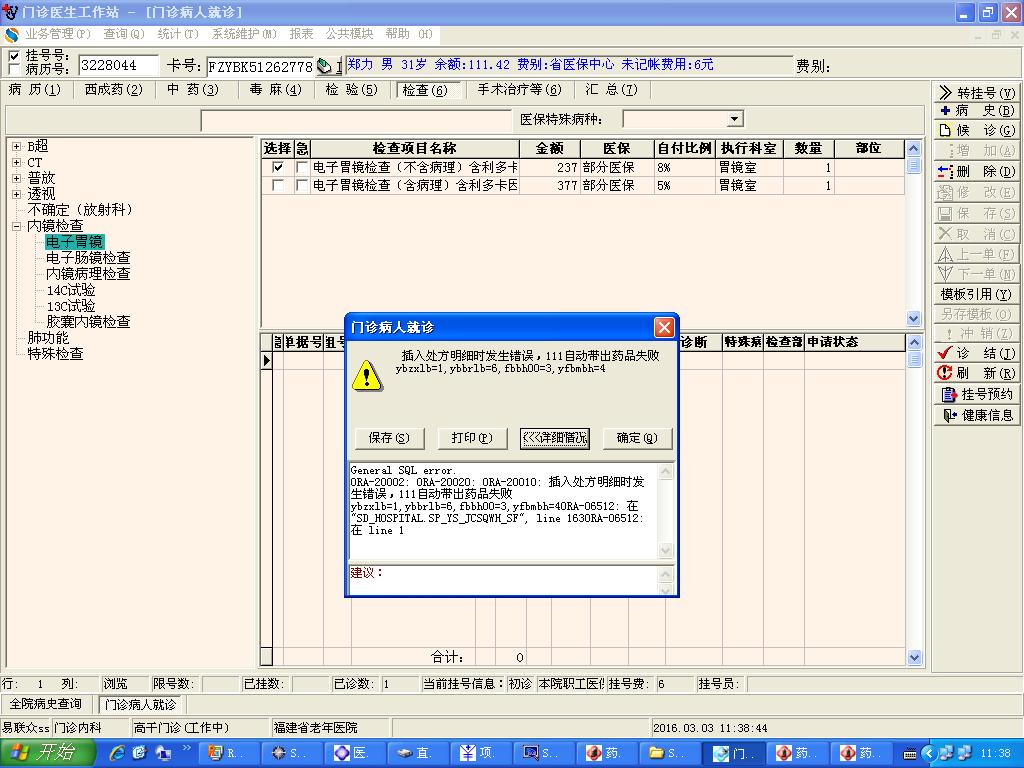The width and height of the screenshot is (1024, 768).
Task: Close the 门诊病人就诊 error dialog
Action: point(664,327)
